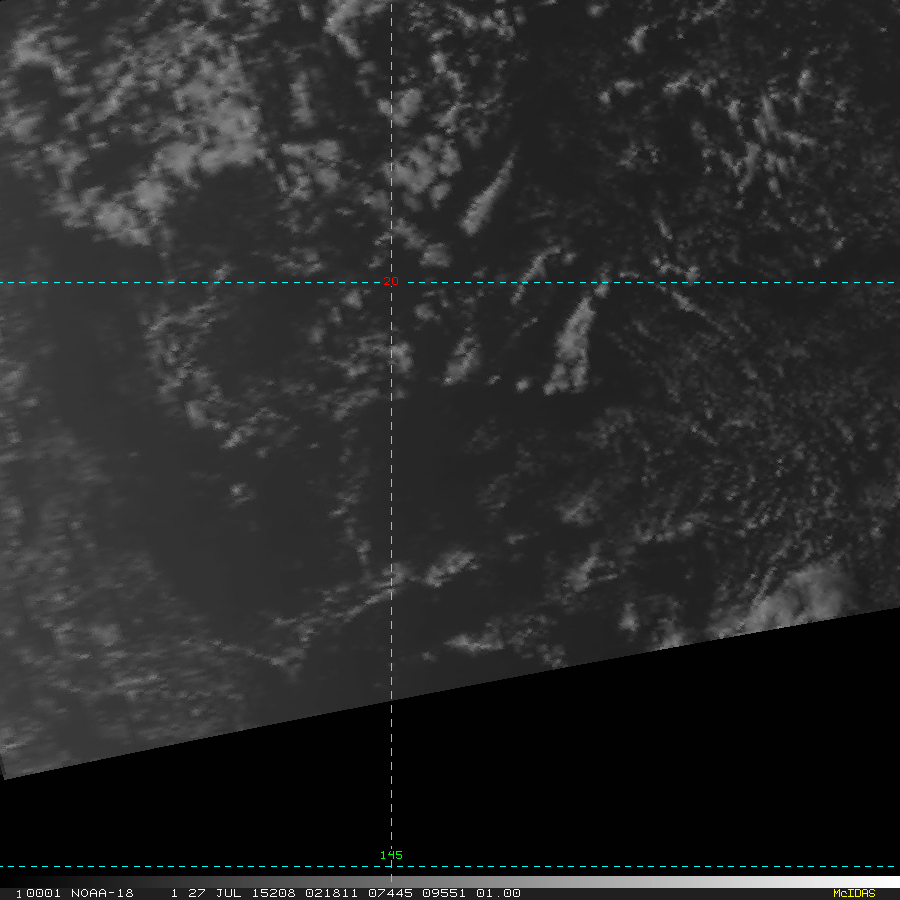Screen dimensions: 900x900
Task: Click the green longitude label 145
Action: point(390,855)
